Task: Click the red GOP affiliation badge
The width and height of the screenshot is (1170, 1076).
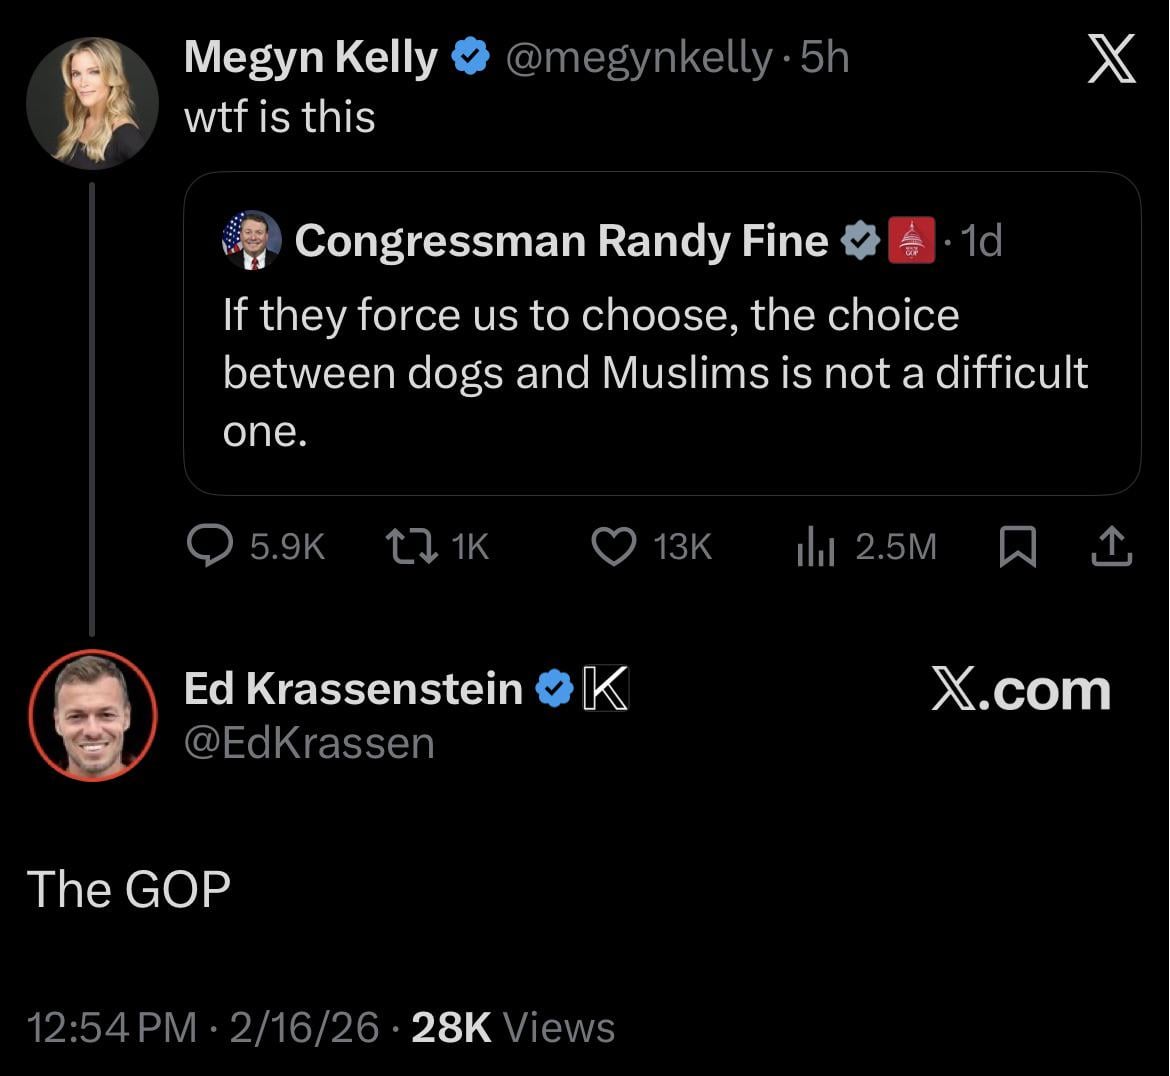Action: click(x=911, y=240)
